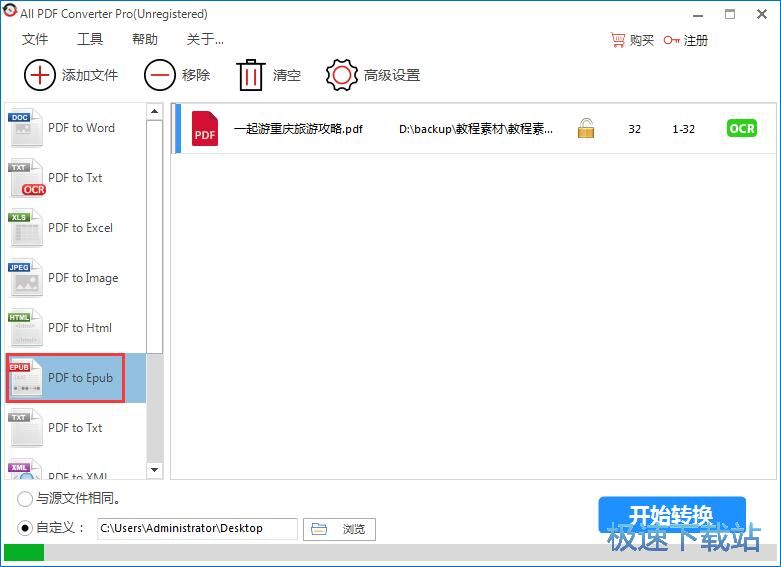The image size is (781, 567).
Task: Click the 浏览 browse button
Action: 339,529
